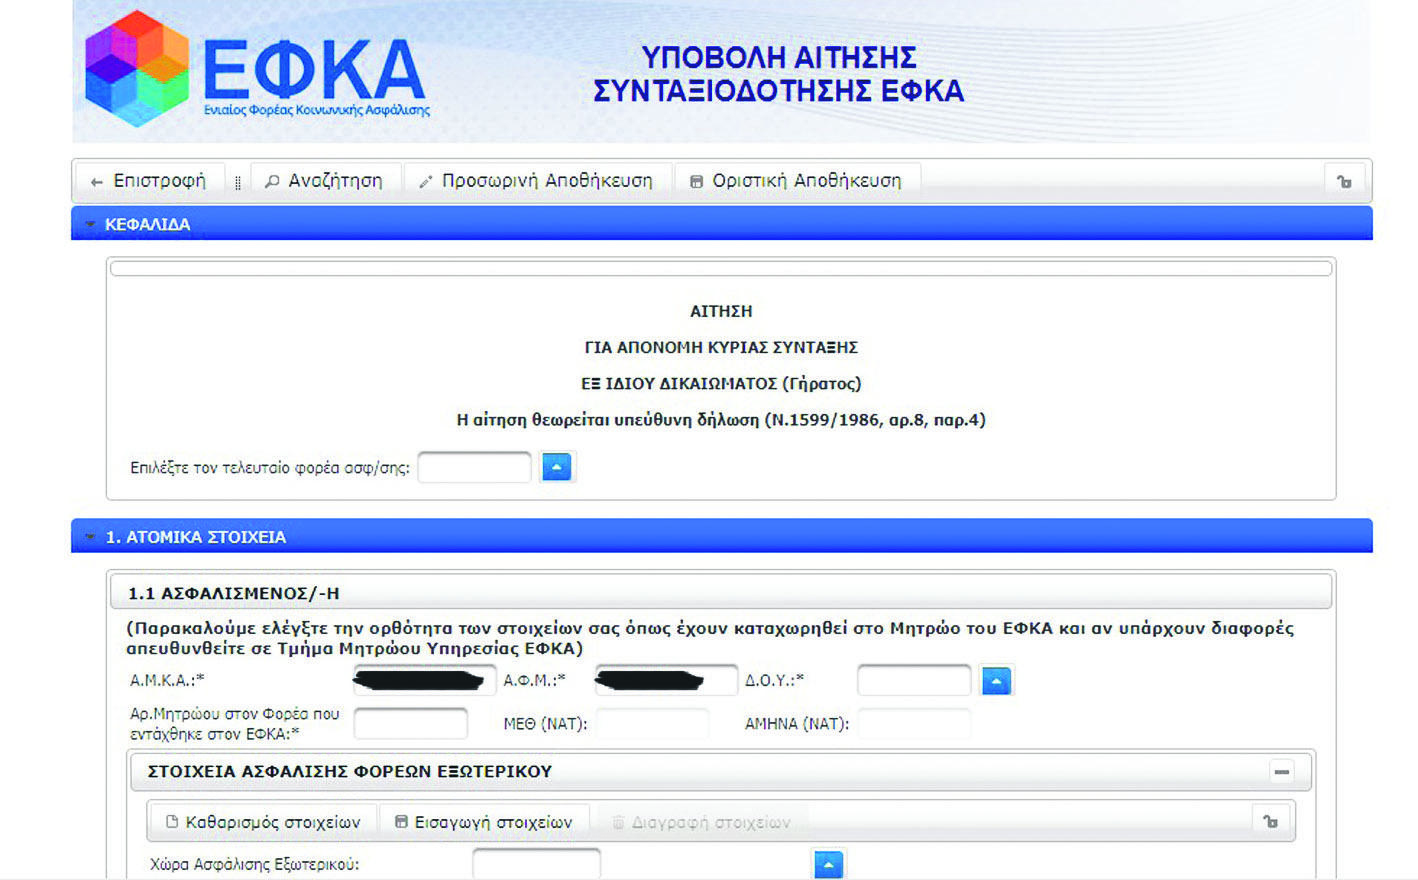Click the Διαγραφή στοιχείων delete button
The image size is (1418, 880).
pos(701,822)
